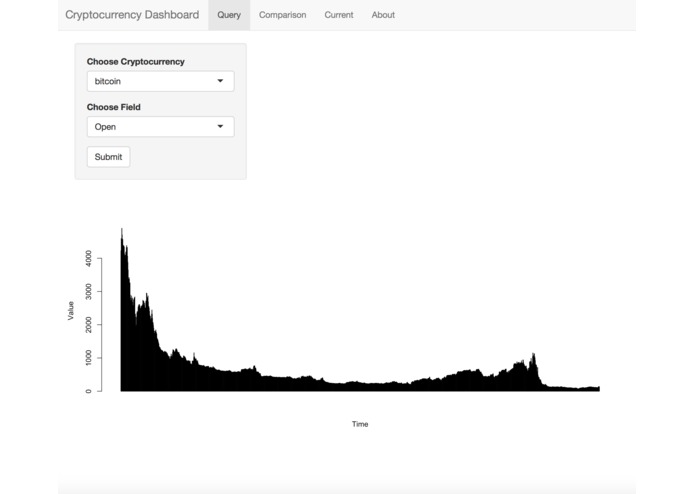Click the Choose Cryptocurrency label

[x=136, y=62]
